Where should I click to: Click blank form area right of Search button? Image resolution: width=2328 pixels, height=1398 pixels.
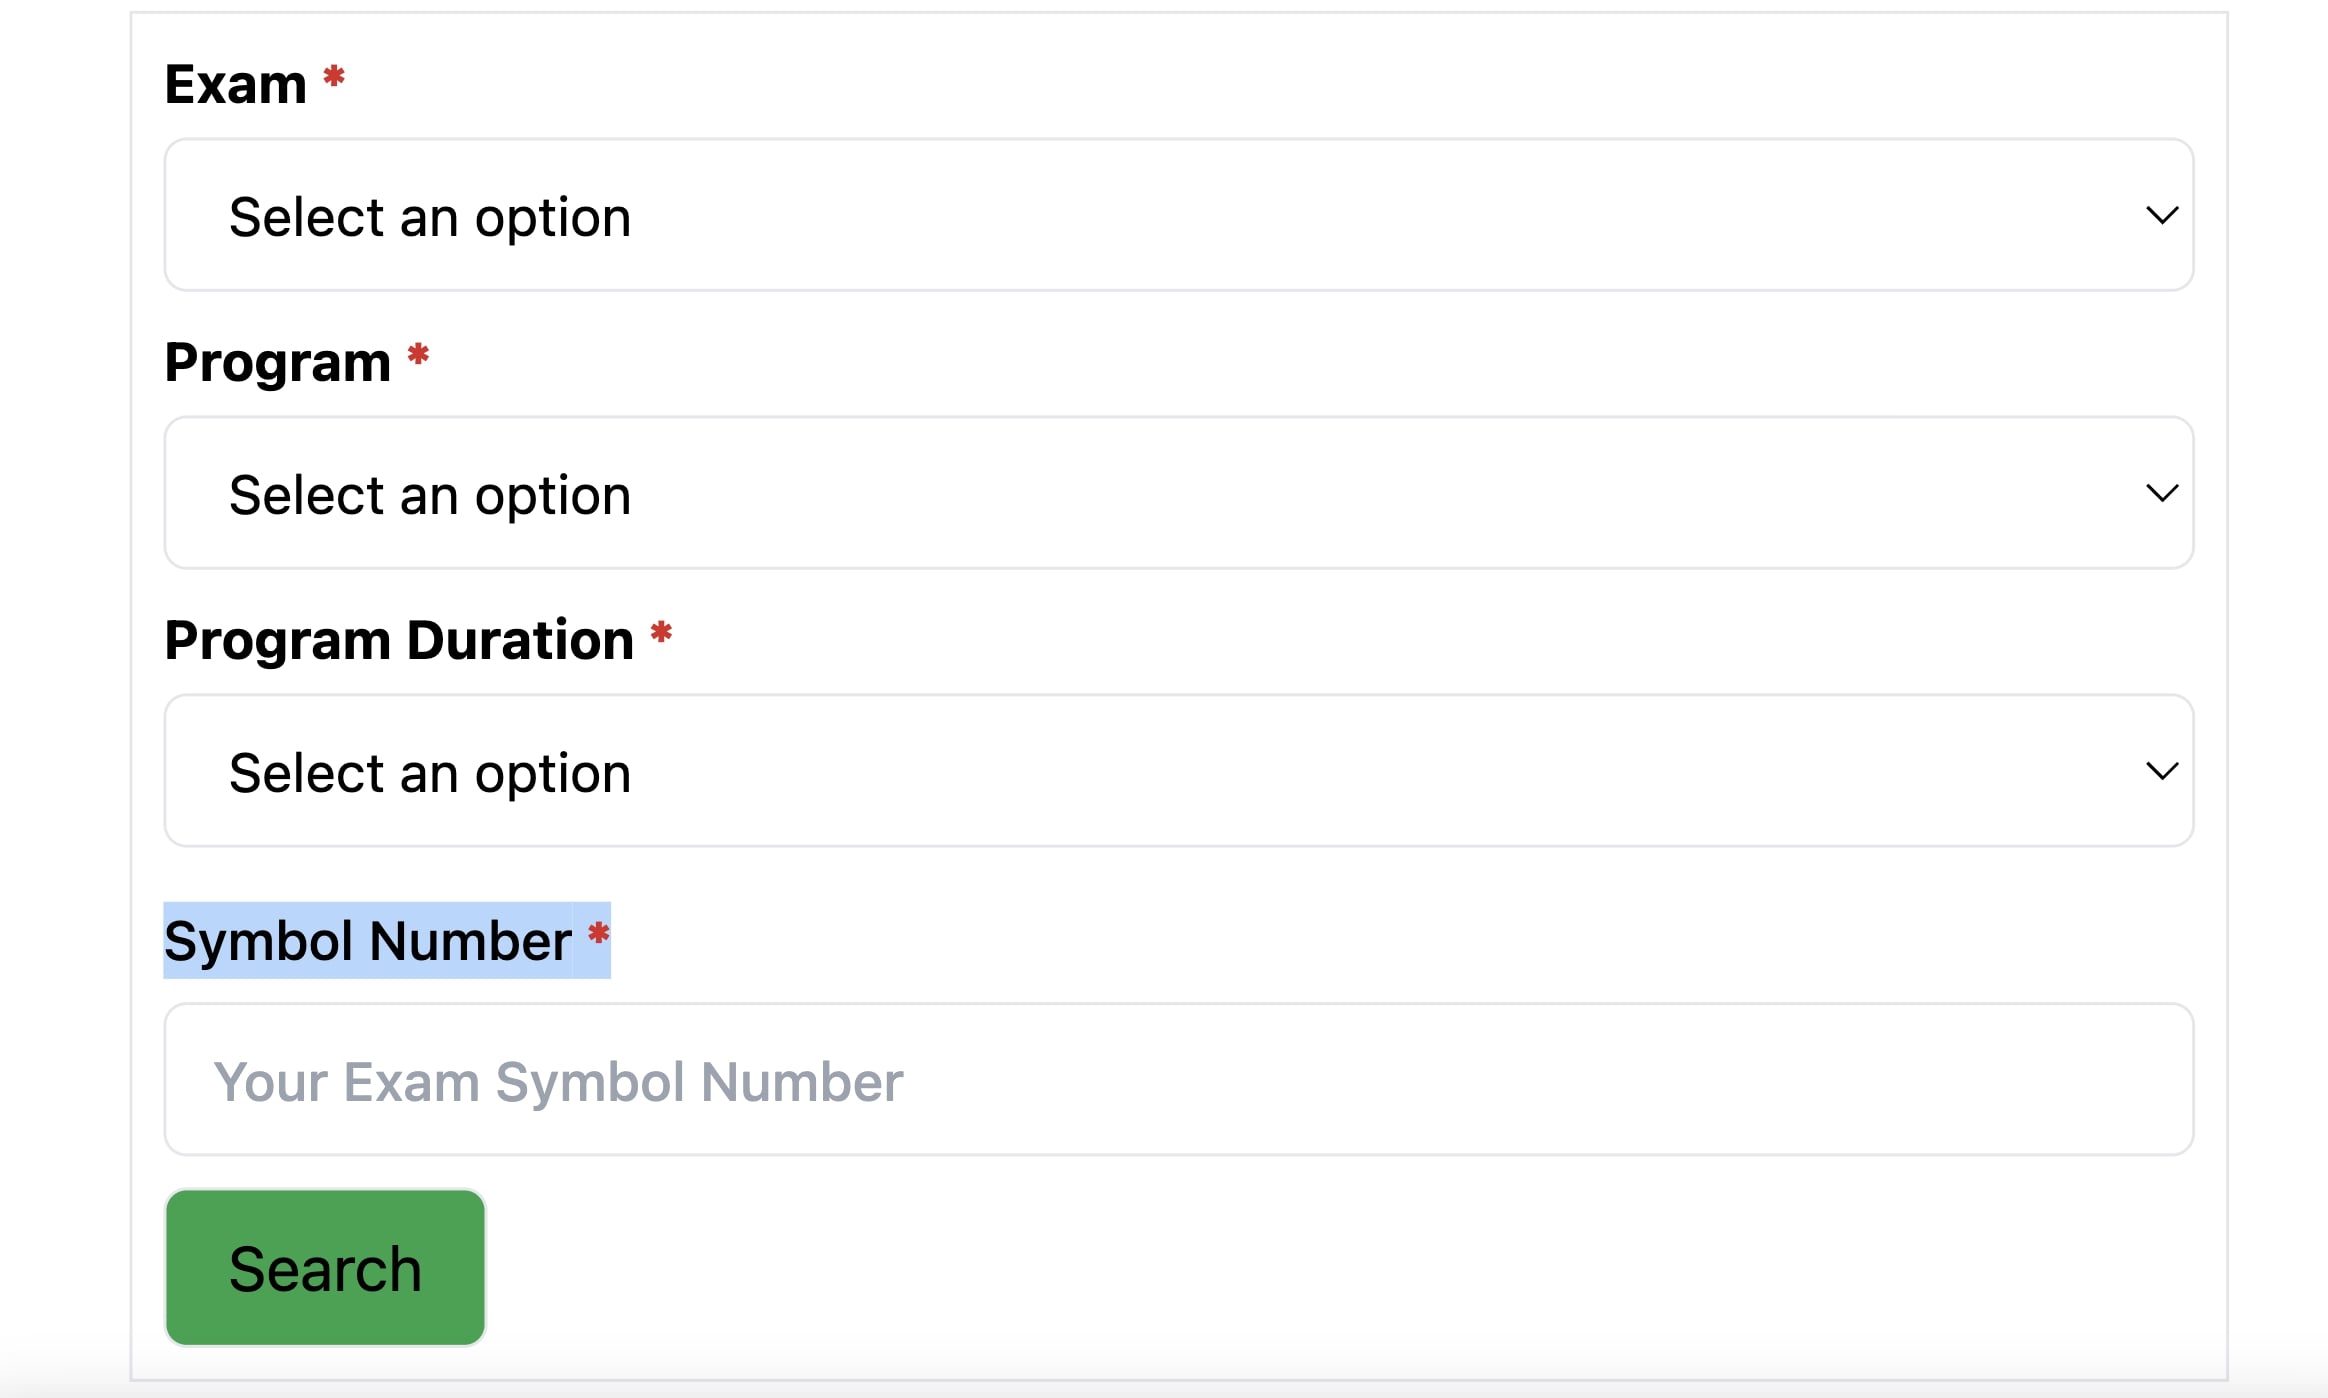(1300, 1268)
